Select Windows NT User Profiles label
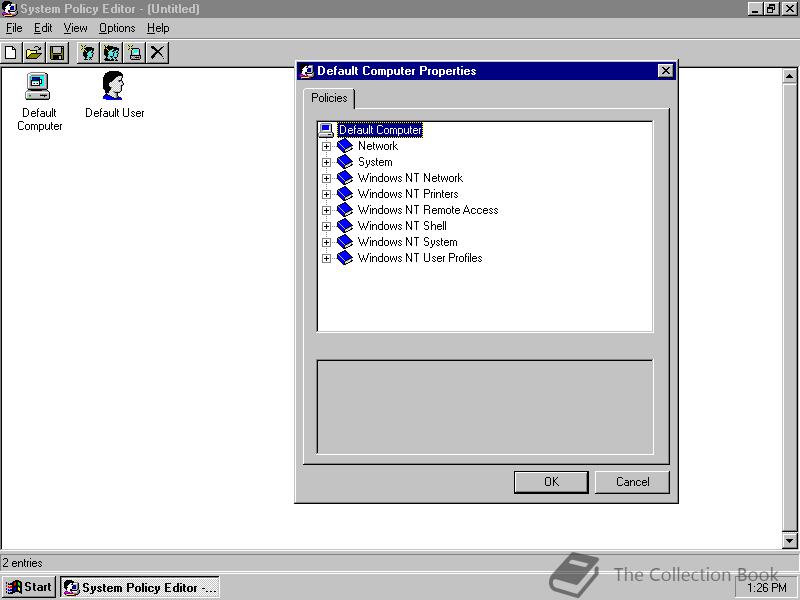The width and height of the screenshot is (800, 600). coord(420,258)
